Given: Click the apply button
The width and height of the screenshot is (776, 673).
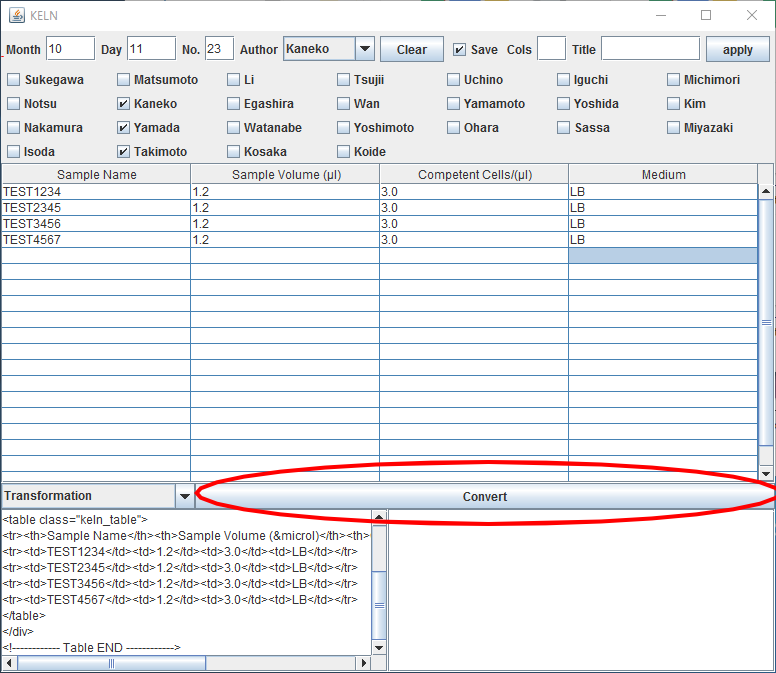Looking at the screenshot, I should click(737, 49).
